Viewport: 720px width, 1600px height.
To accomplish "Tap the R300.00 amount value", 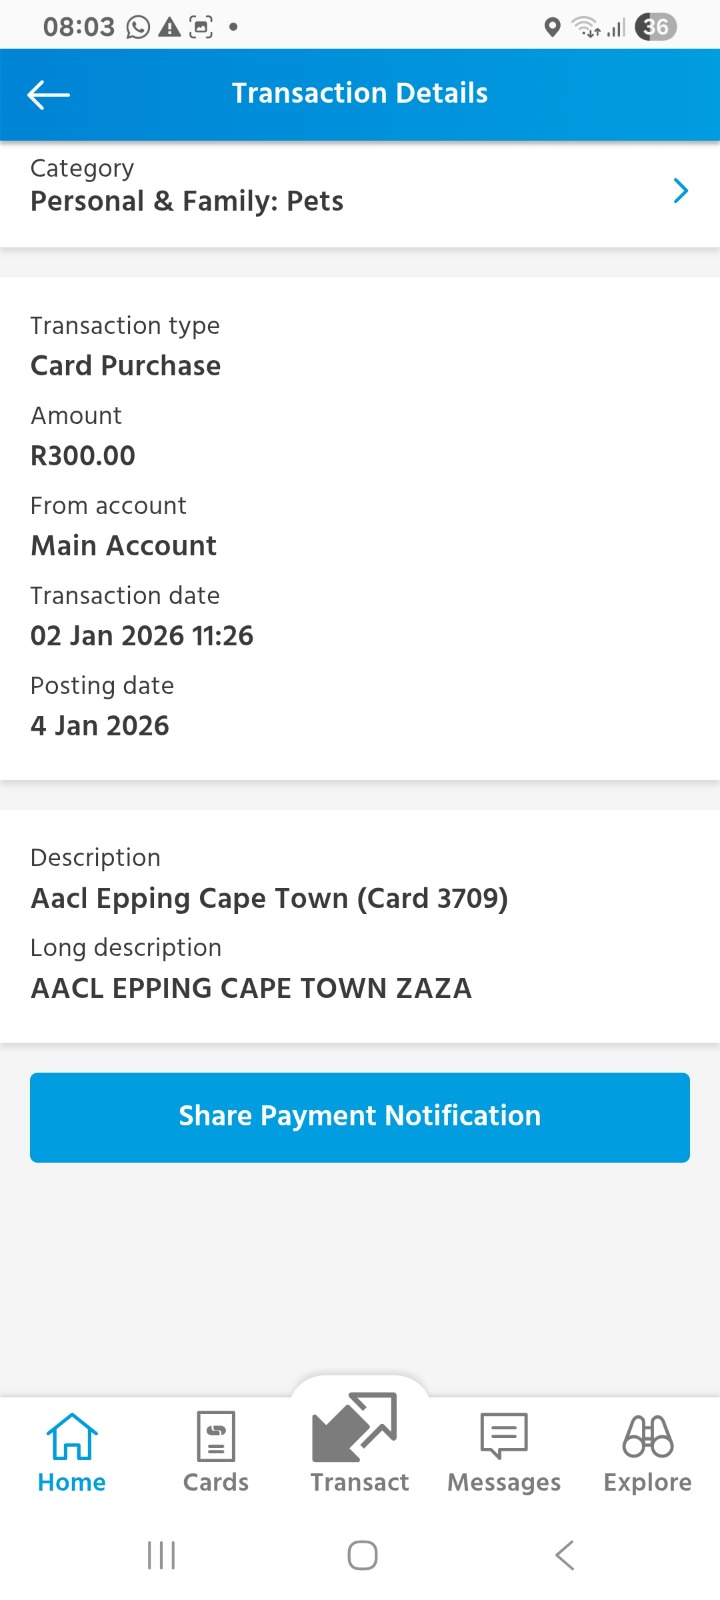I will pyautogui.click(x=83, y=456).
